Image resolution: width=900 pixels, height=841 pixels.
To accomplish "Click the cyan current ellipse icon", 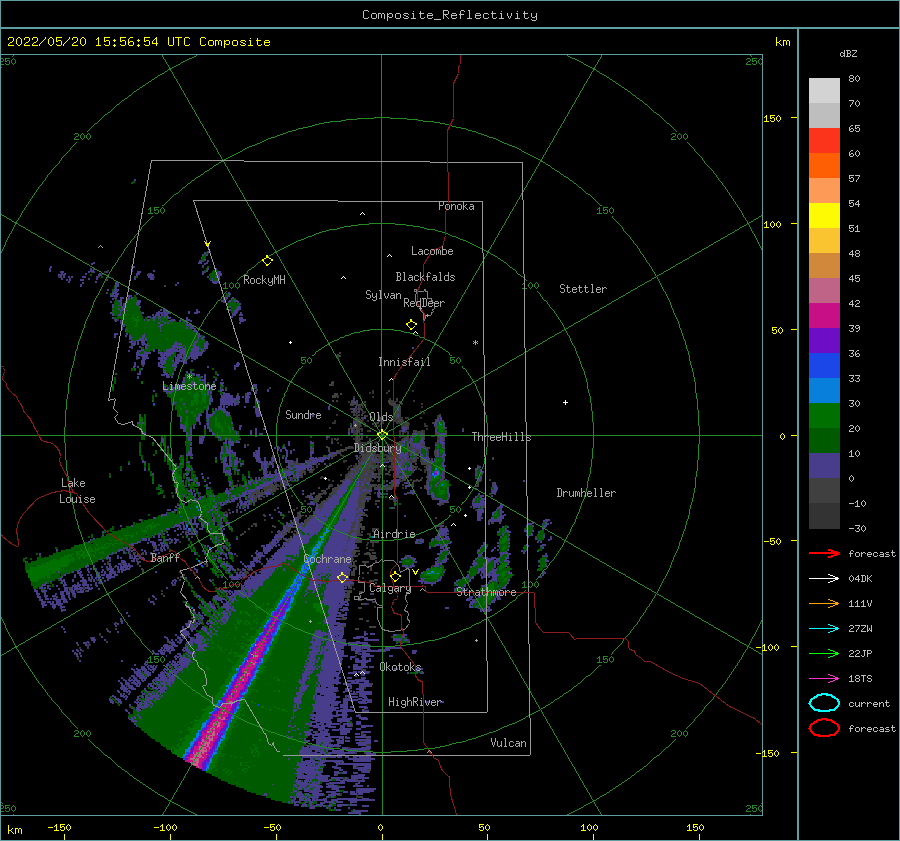I will 824,703.
